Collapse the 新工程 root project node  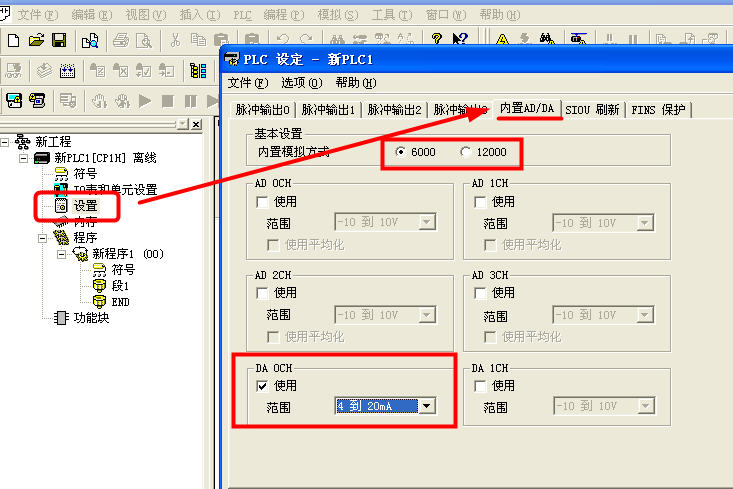point(7,142)
